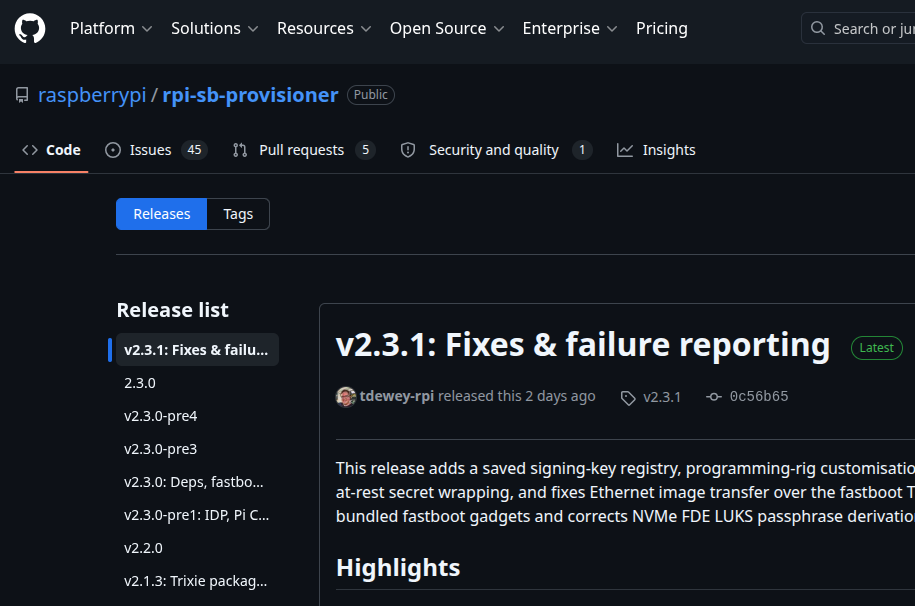Expand the Platform menu
Screen dimensions: 915x606
pos(111,29)
